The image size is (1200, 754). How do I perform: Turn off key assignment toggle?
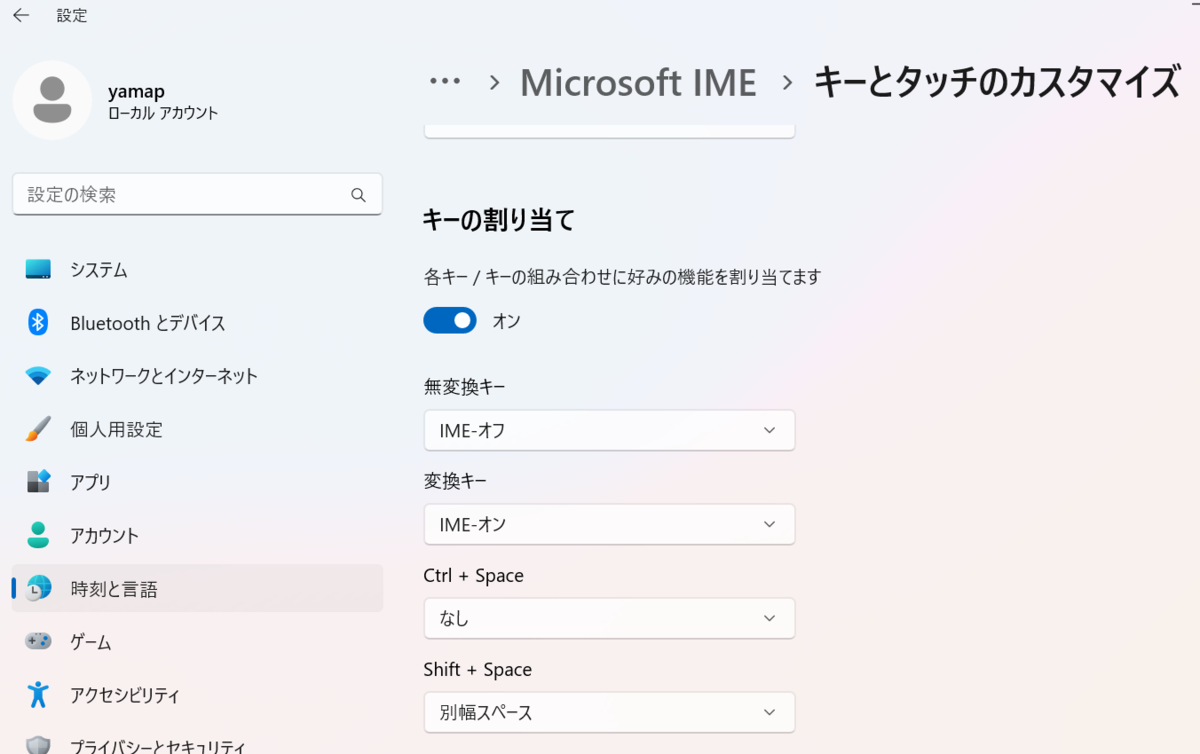[x=450, y=320]
